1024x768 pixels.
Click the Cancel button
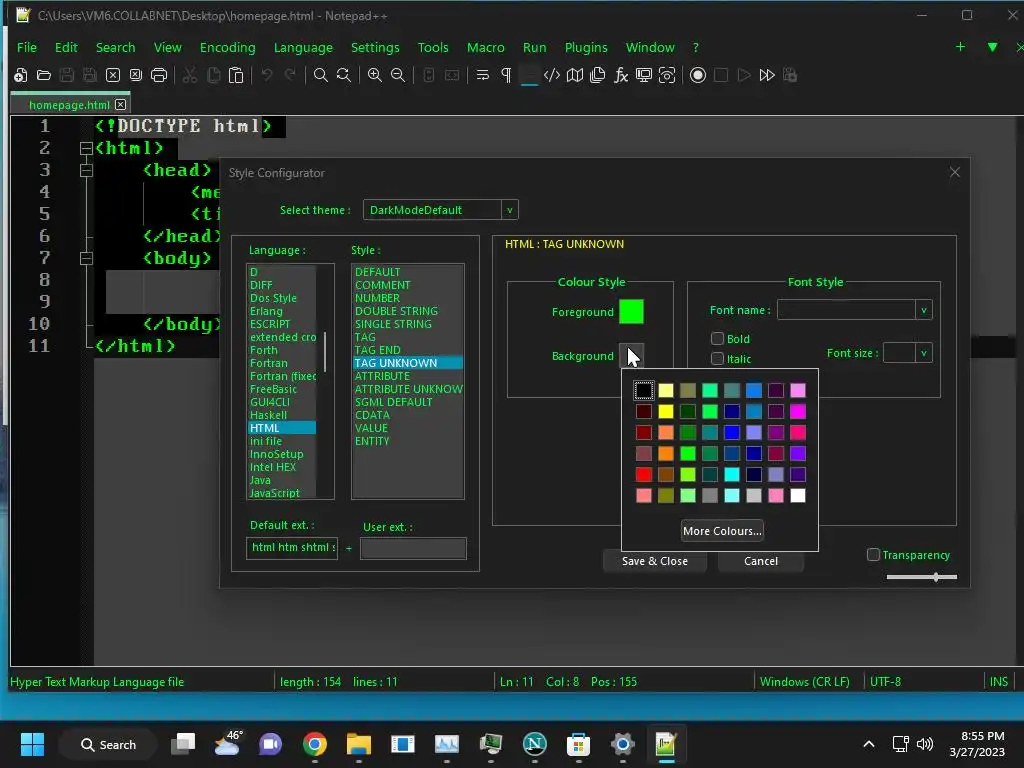[761, 561]
